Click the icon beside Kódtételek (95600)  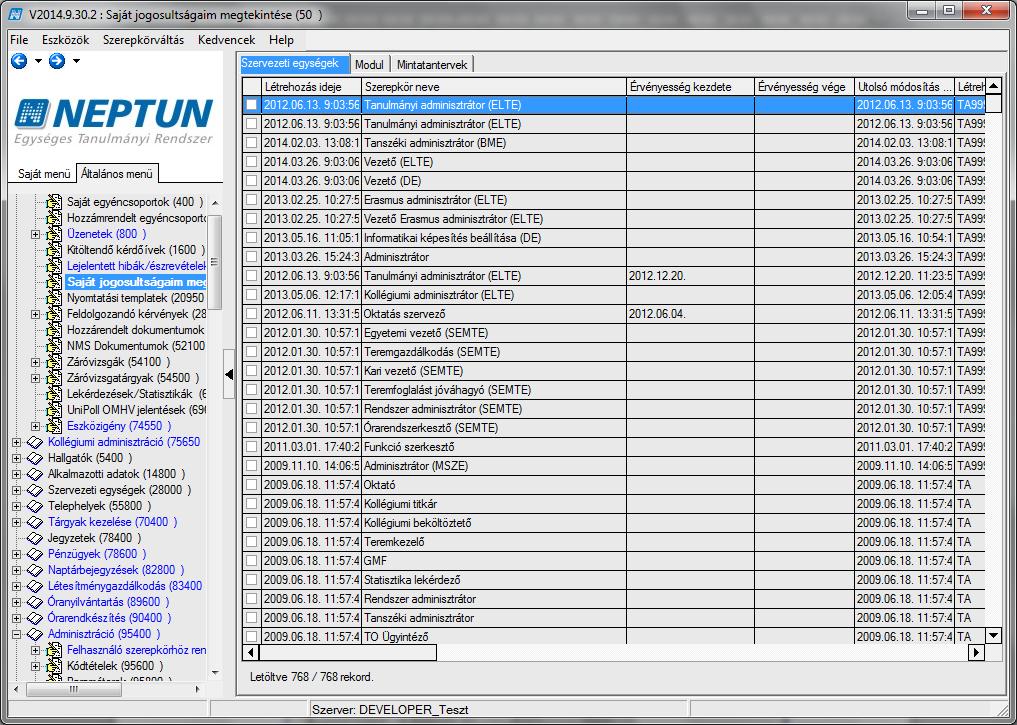(x=54, y=666)
